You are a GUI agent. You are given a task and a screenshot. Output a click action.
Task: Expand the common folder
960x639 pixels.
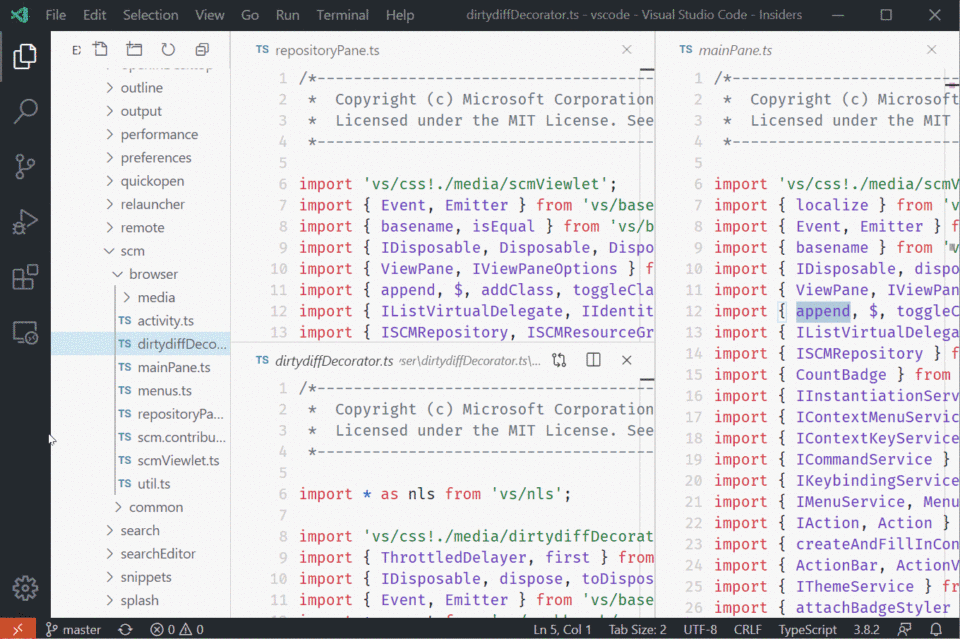(155, 507)
